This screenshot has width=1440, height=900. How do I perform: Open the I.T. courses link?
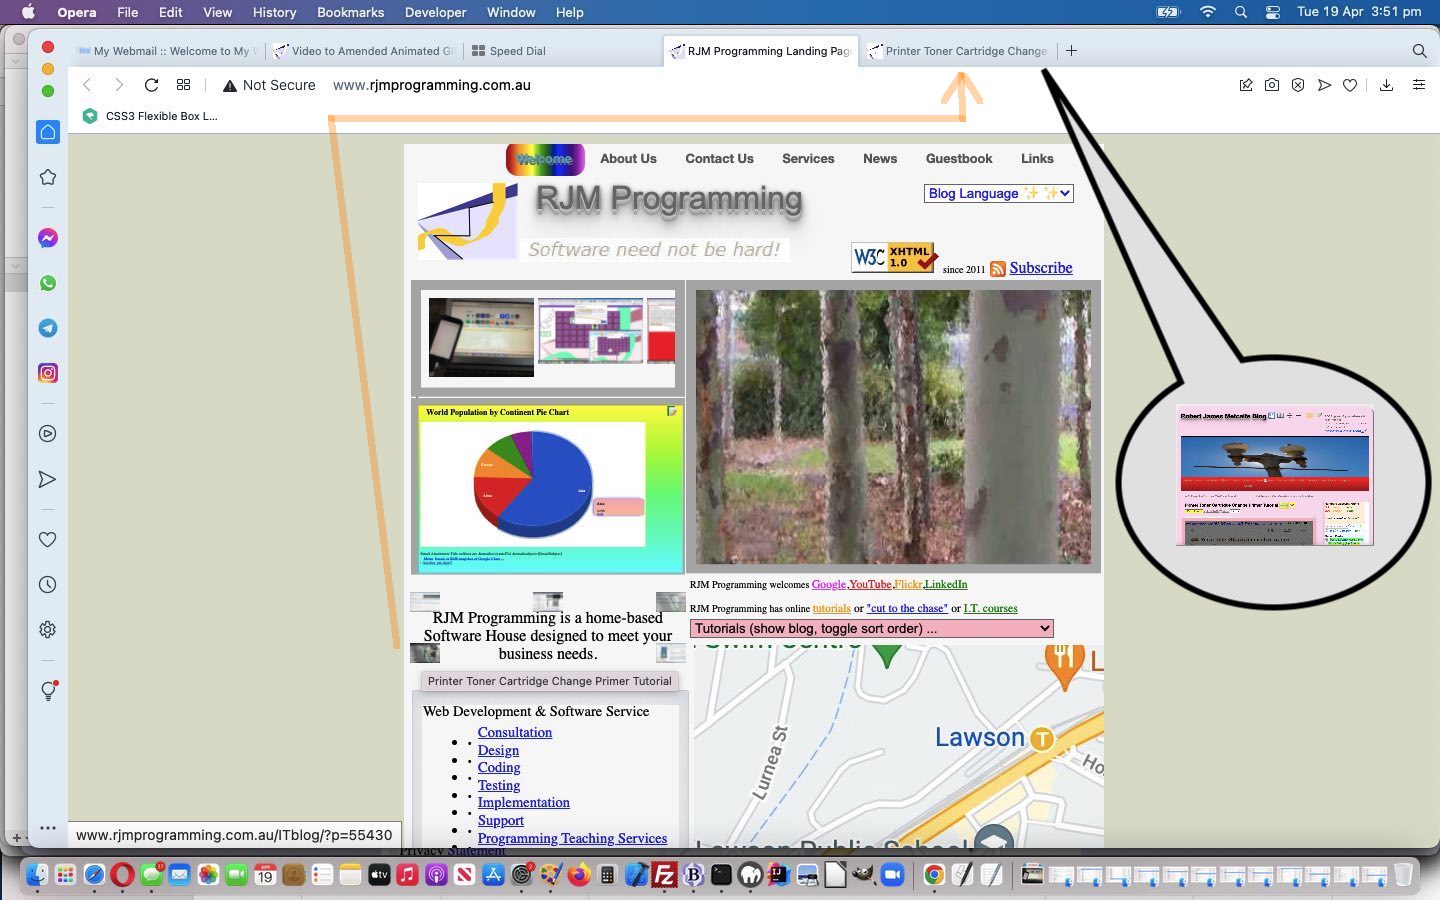(x=990, y=609)
